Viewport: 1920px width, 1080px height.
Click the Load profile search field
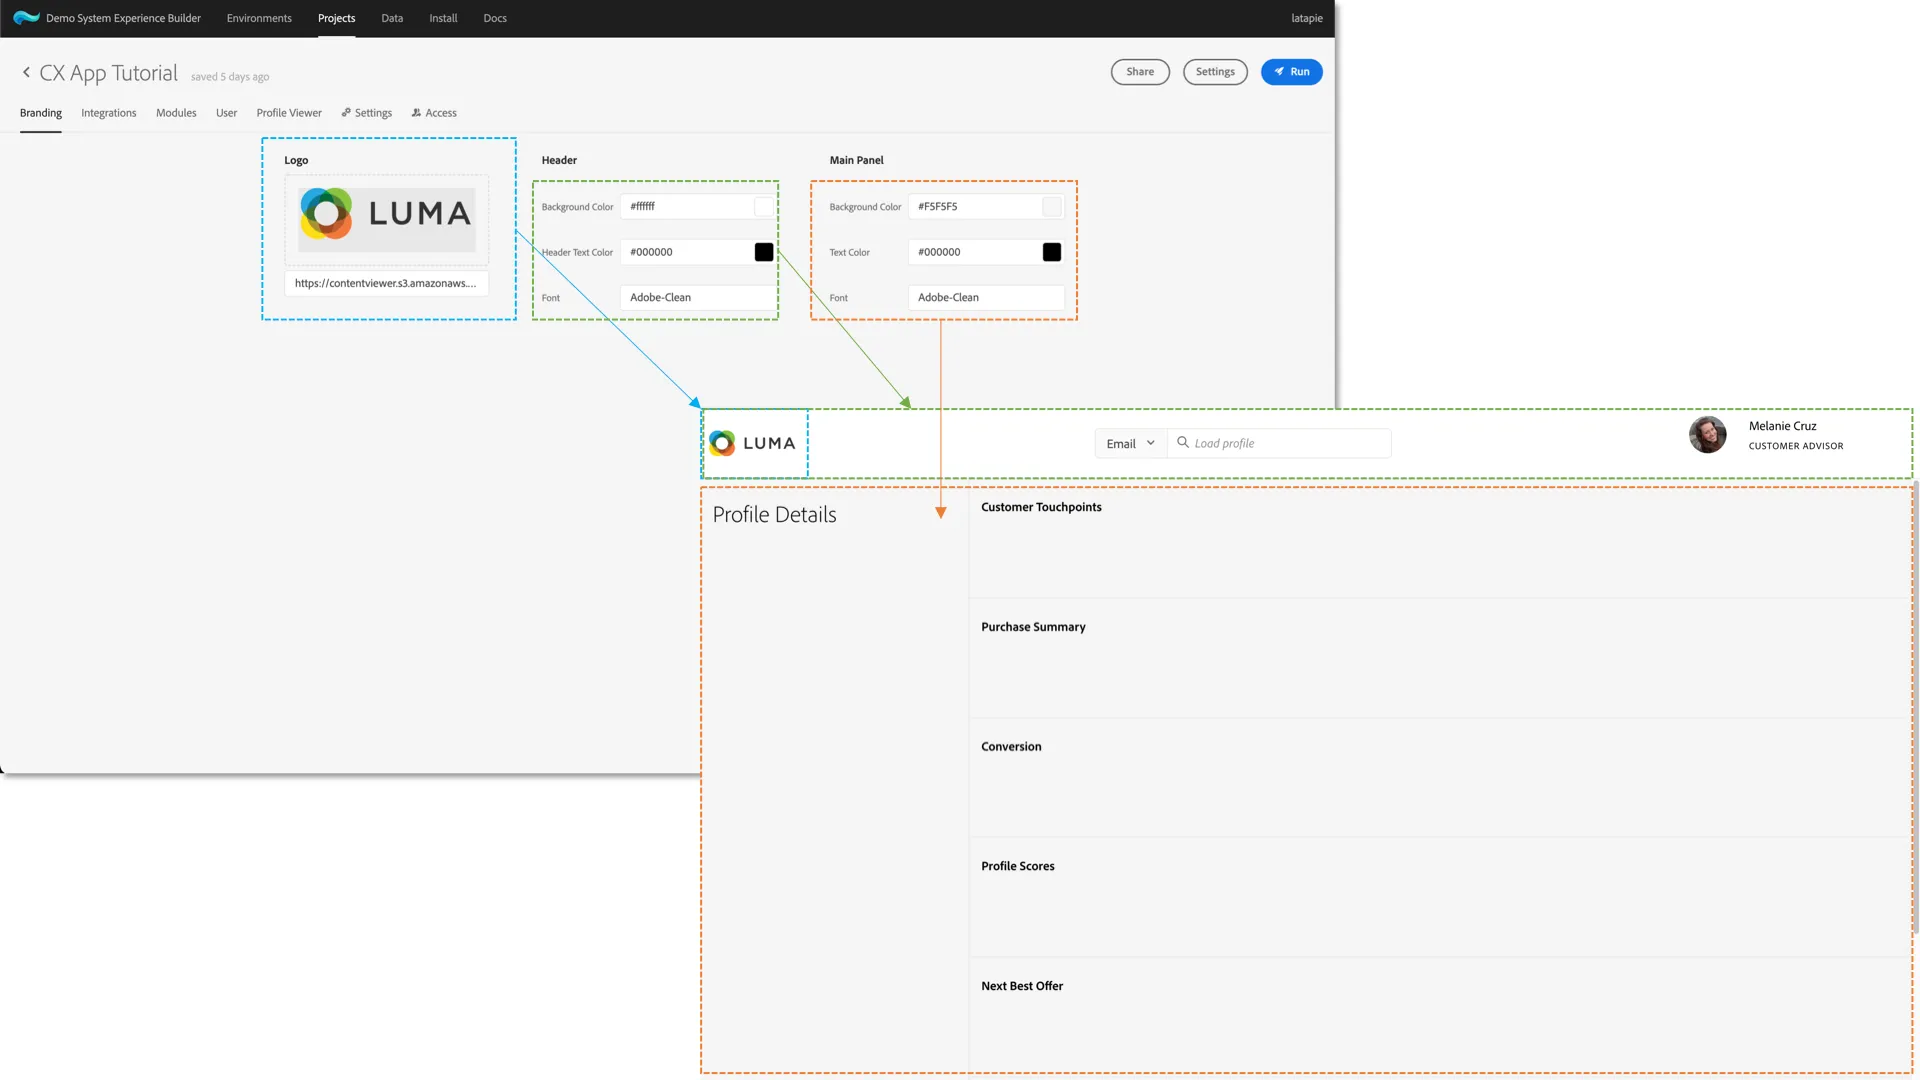coord(1279,443)
